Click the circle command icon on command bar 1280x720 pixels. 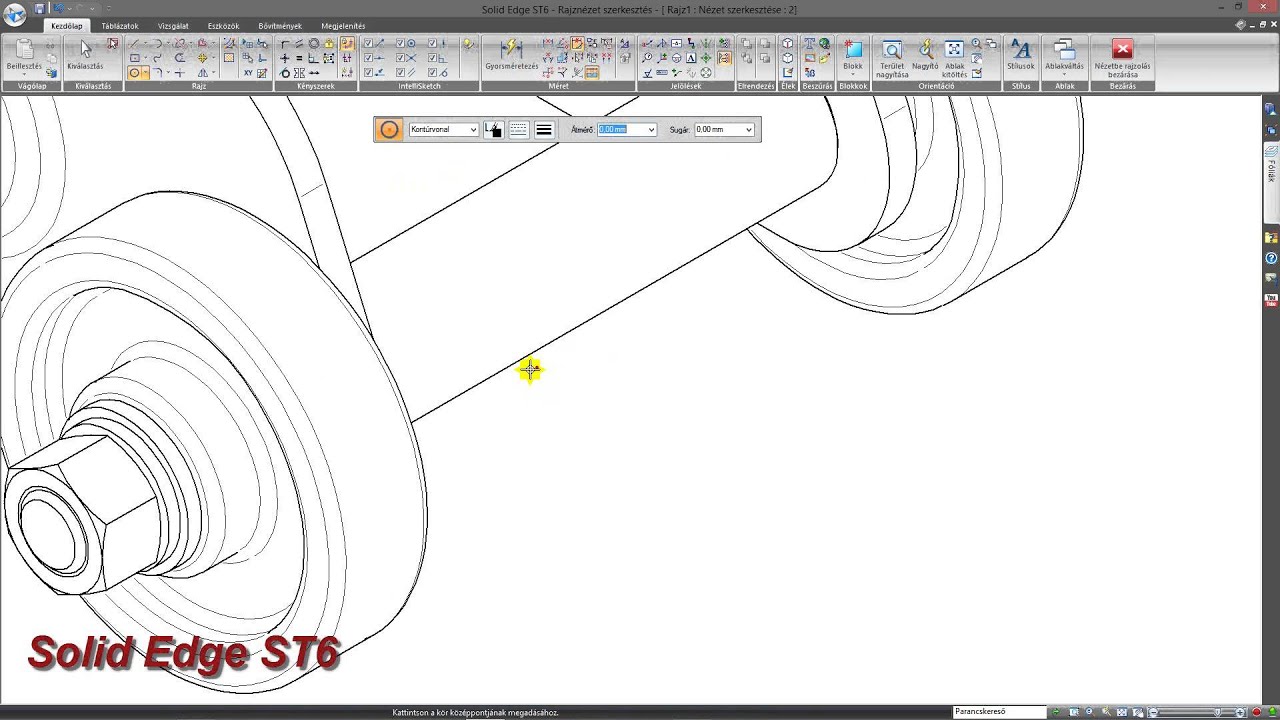click(389, 129)
